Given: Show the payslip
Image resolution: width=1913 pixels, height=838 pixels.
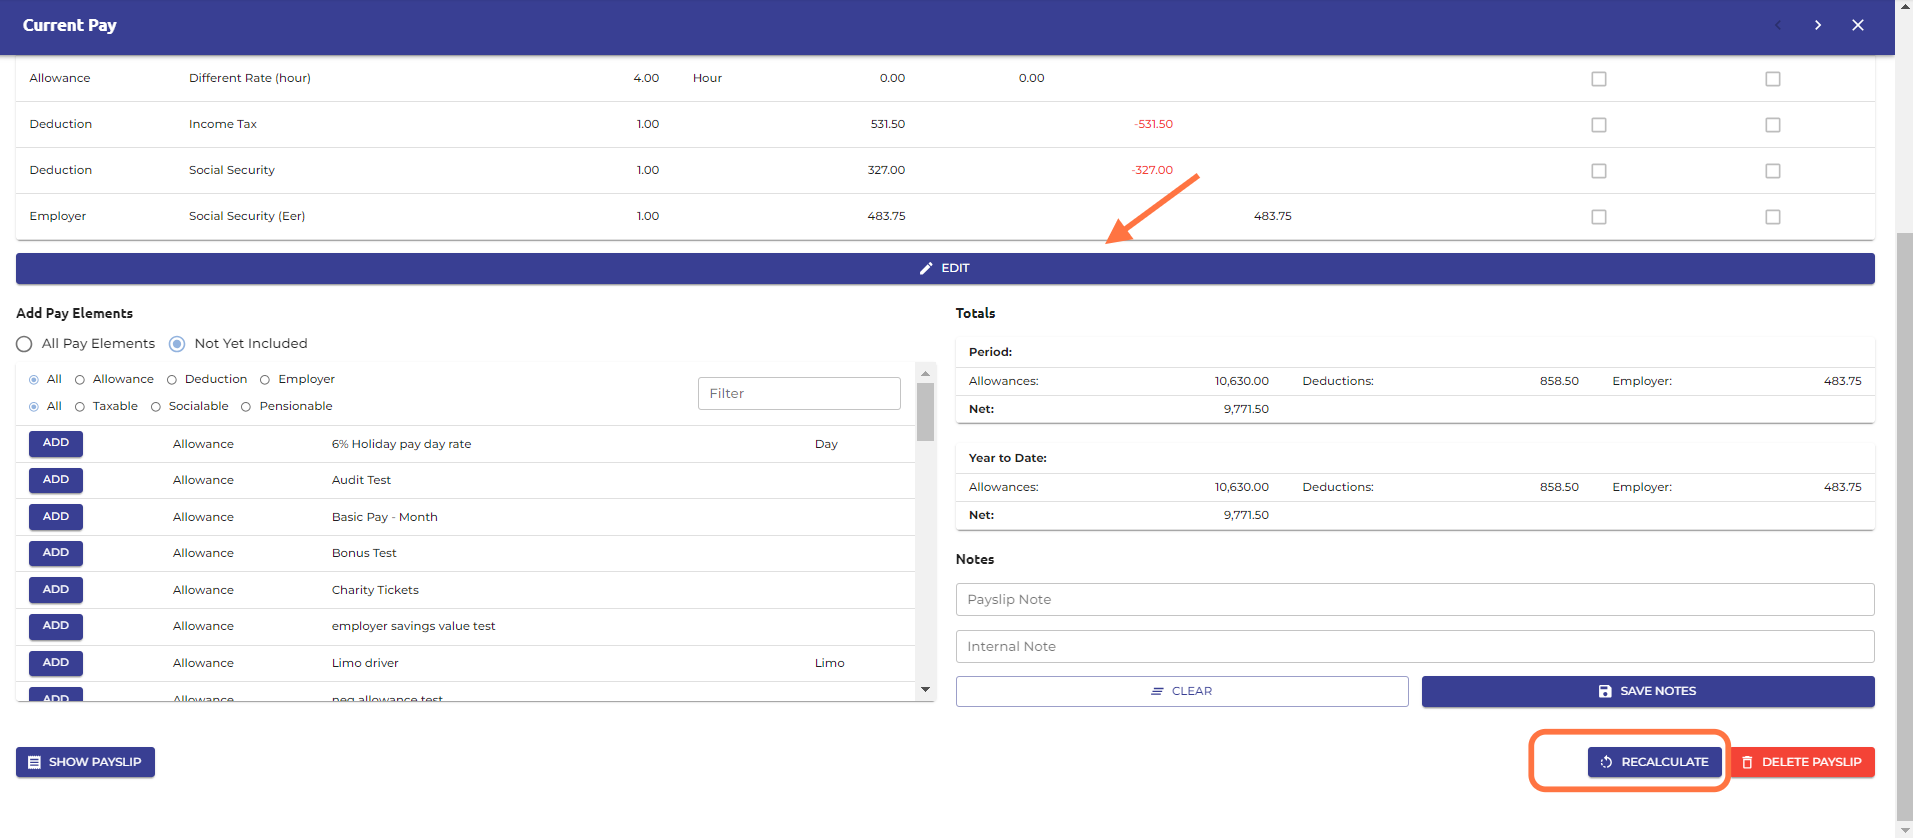Looking at the screenshot, I should (85, 762).
